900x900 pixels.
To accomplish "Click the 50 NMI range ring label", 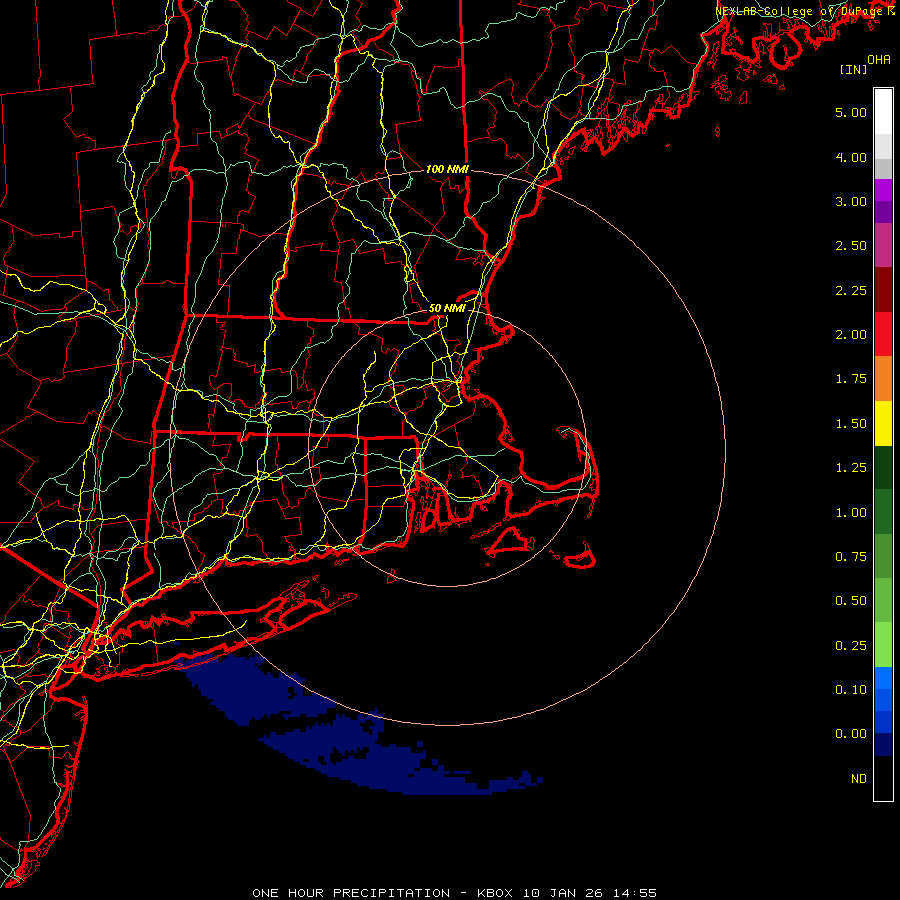I will click(x=447, y=308).
